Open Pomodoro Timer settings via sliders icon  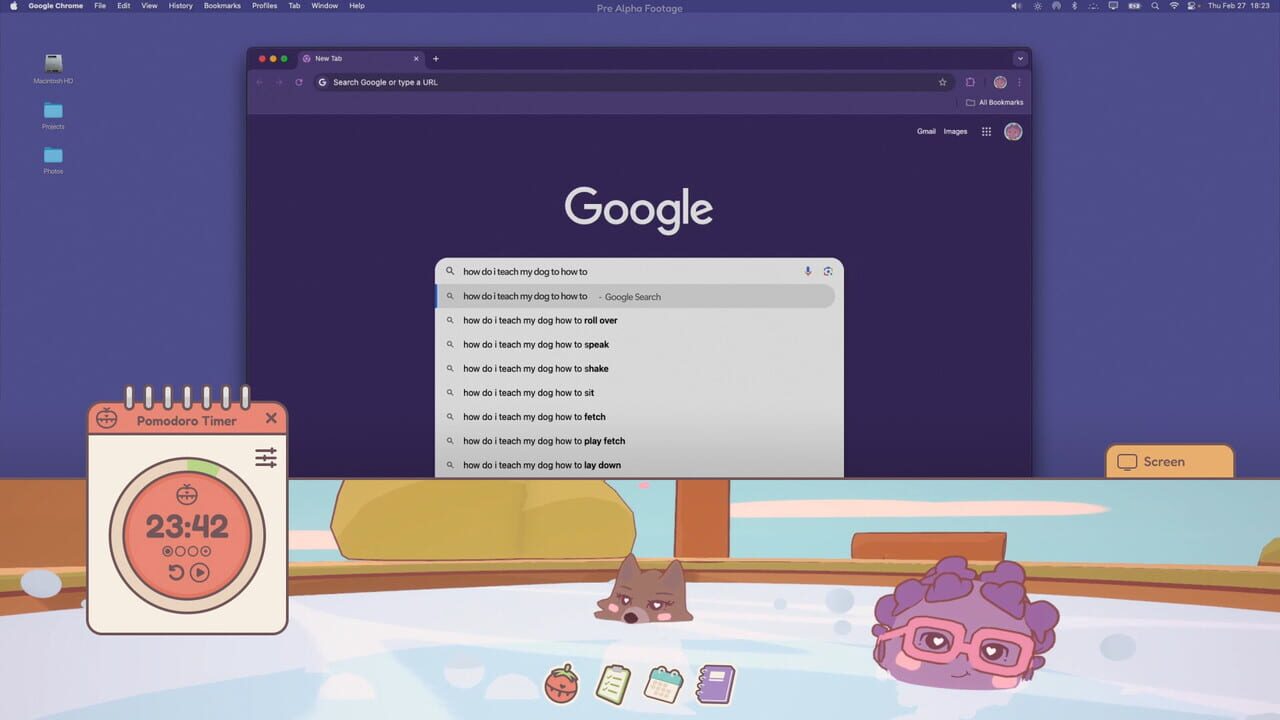point(265,457)
